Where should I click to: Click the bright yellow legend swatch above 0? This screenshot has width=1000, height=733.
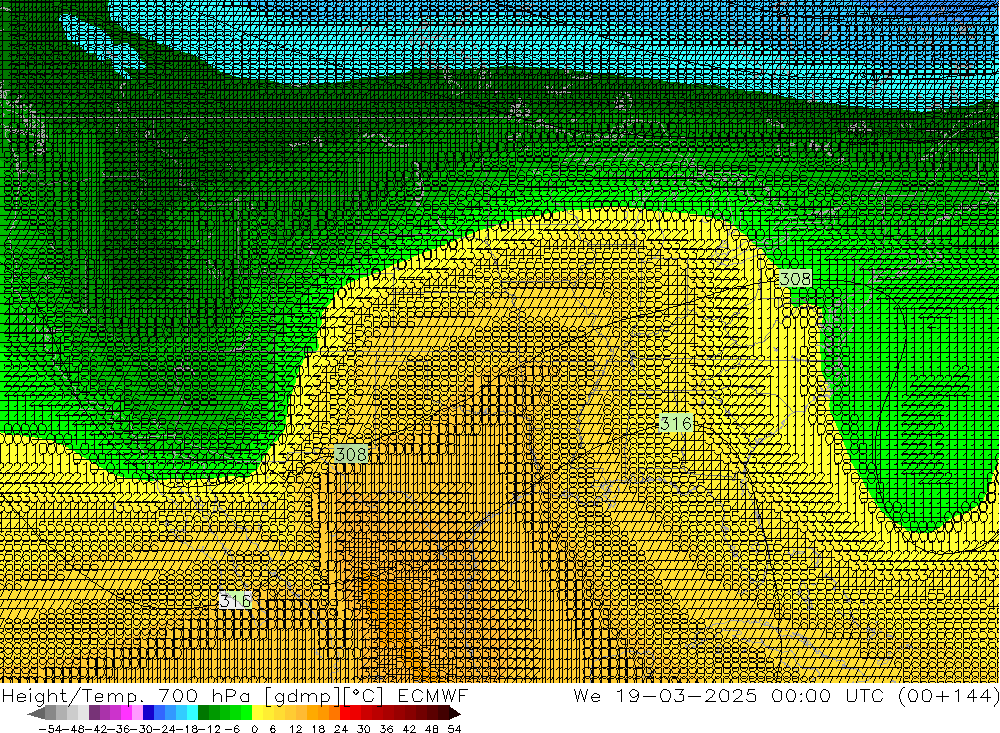point(257,713)
